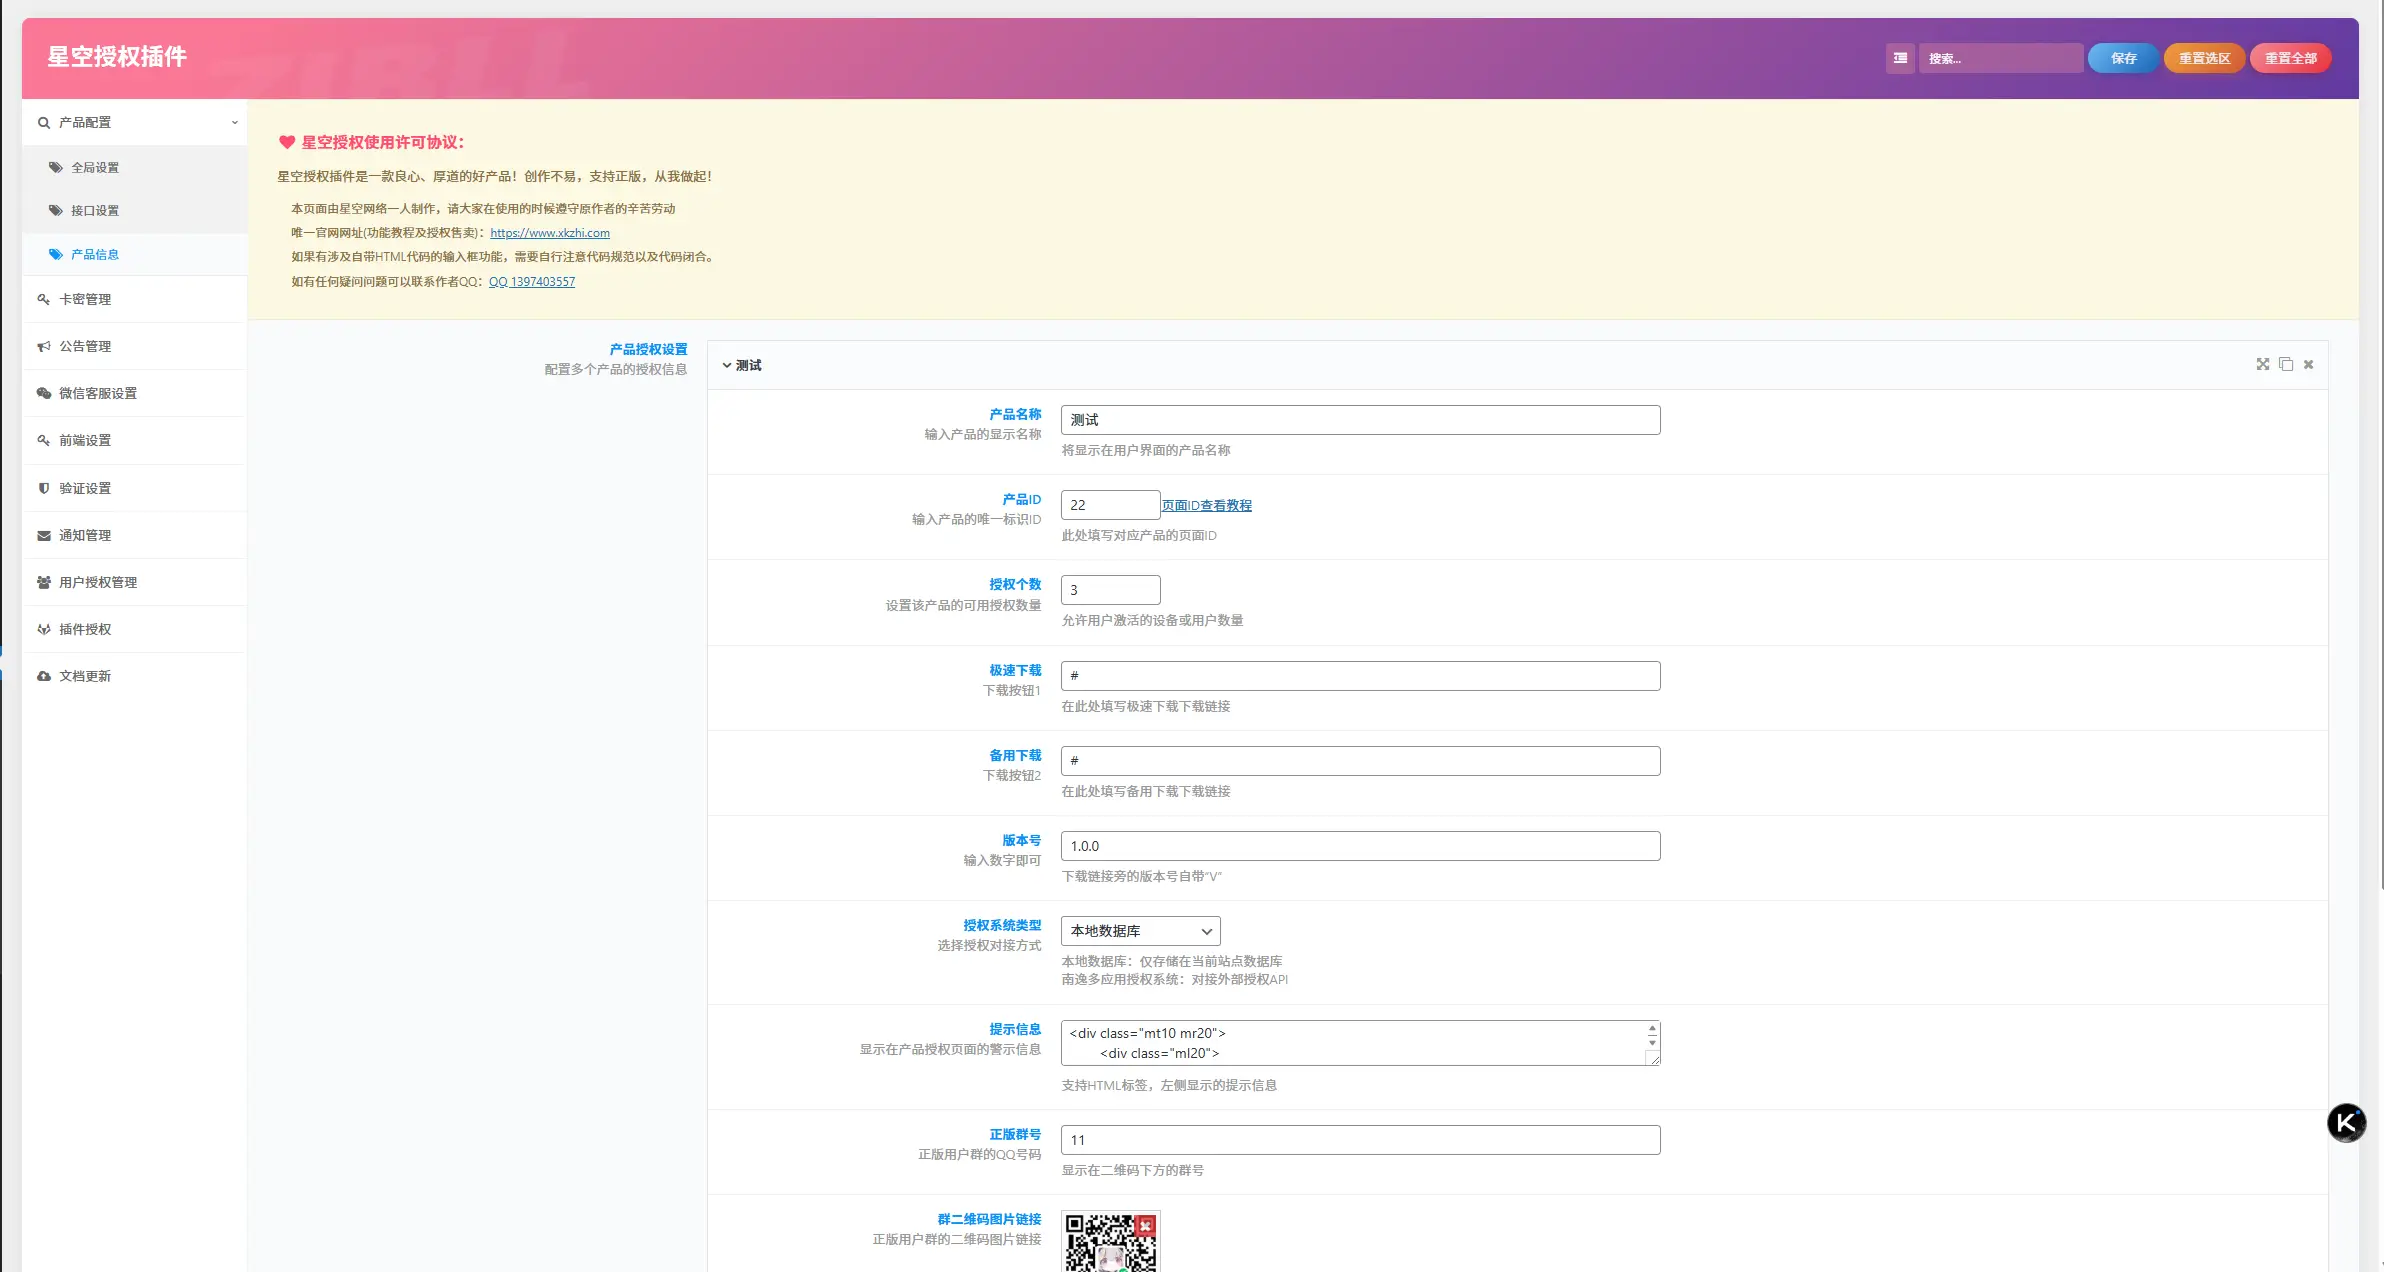Open 卡密管理 in the sidebar

point(85,299)
